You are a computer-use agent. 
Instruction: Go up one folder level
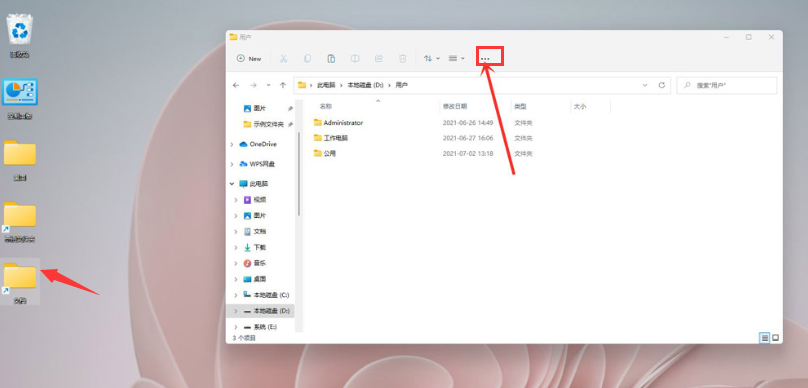pos(282,85)
